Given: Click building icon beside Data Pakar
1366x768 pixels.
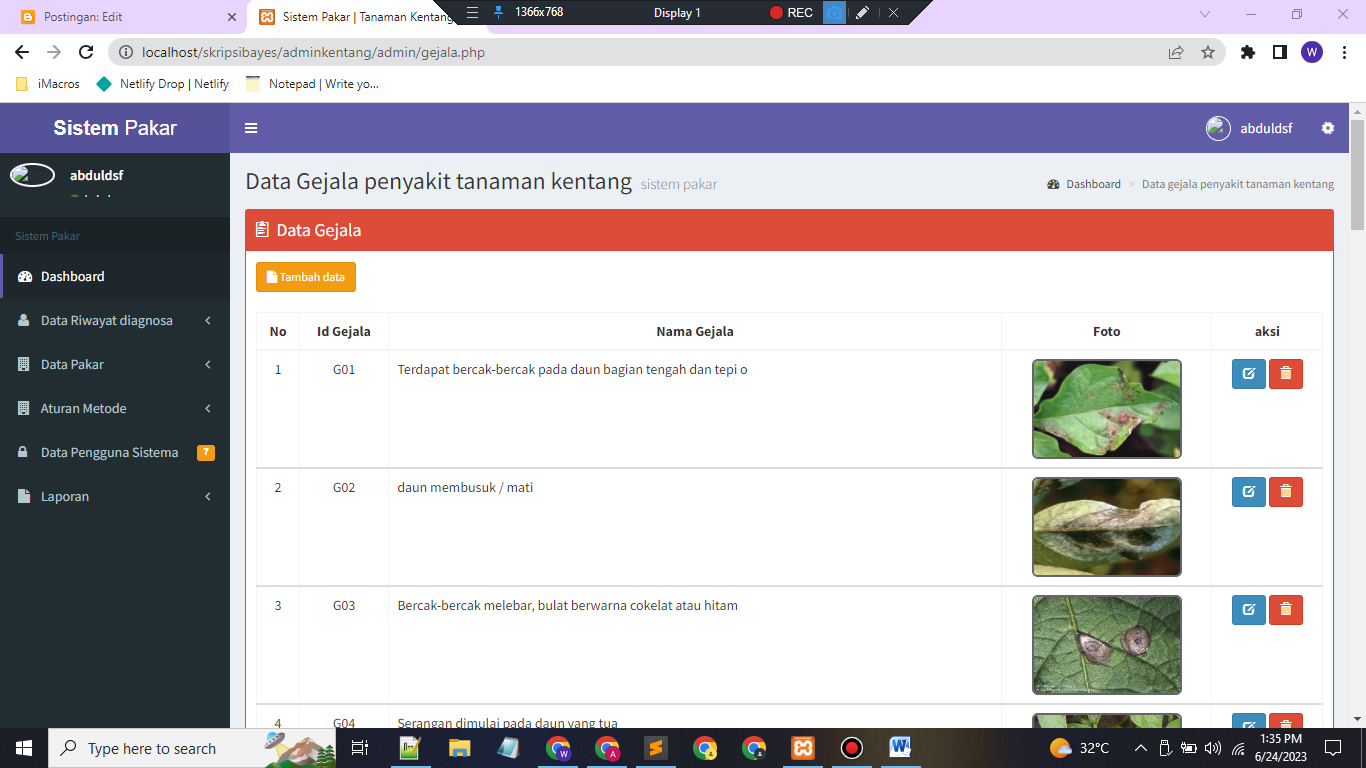Looking at the screenshot, I should [x=24, y=365].
